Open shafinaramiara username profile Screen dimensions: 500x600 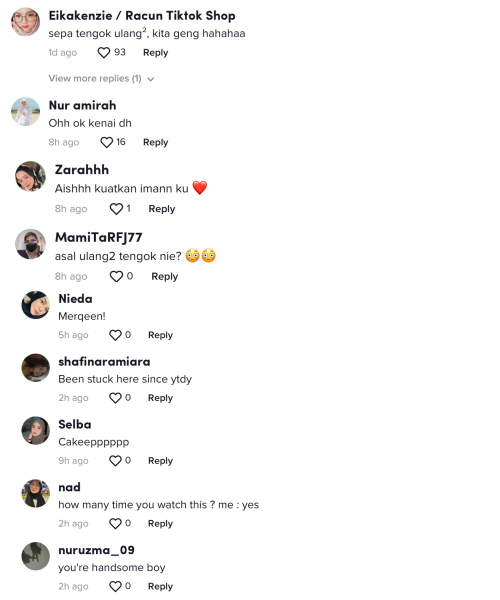(x=104, y=362)
